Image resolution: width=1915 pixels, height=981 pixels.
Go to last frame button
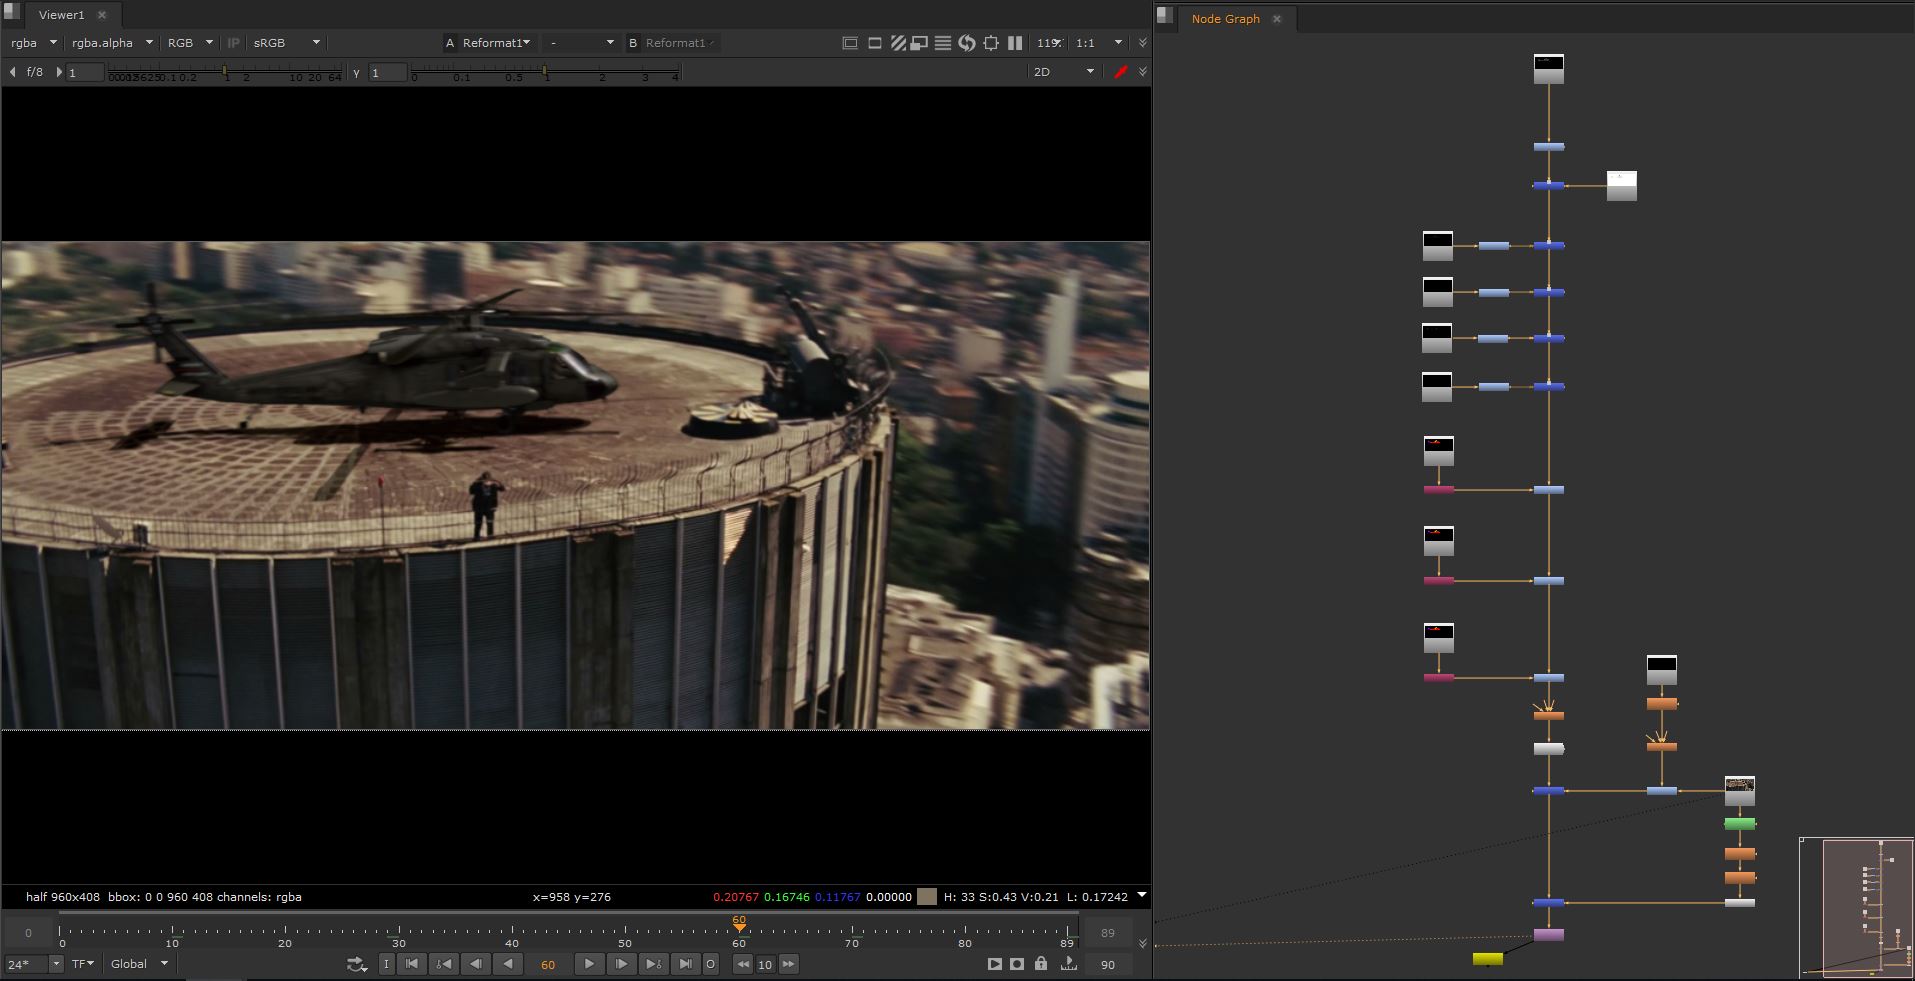click(x=685, y=965)
